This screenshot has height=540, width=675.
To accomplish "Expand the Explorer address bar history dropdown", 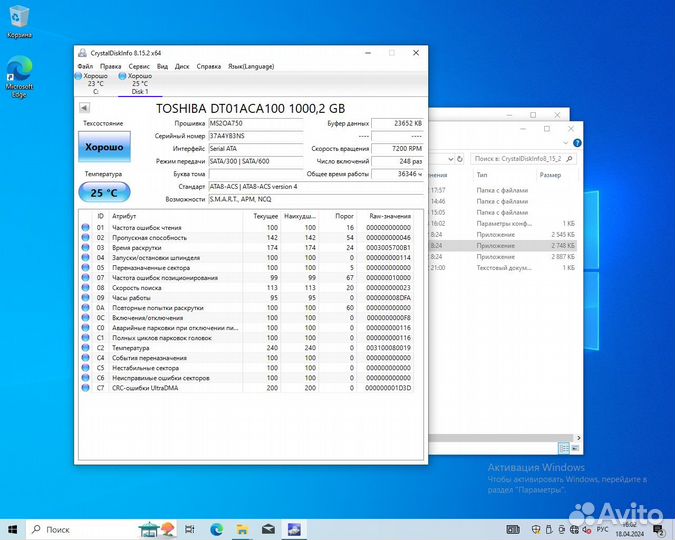I will [x=450, y=159].
